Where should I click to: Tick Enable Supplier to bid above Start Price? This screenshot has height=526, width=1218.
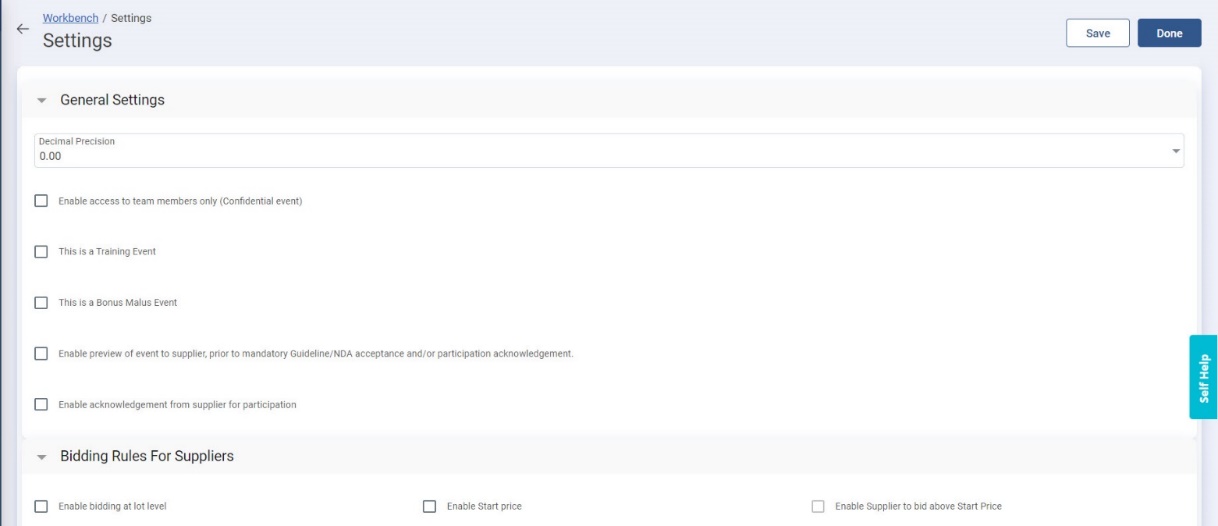[x=819, y=507]
